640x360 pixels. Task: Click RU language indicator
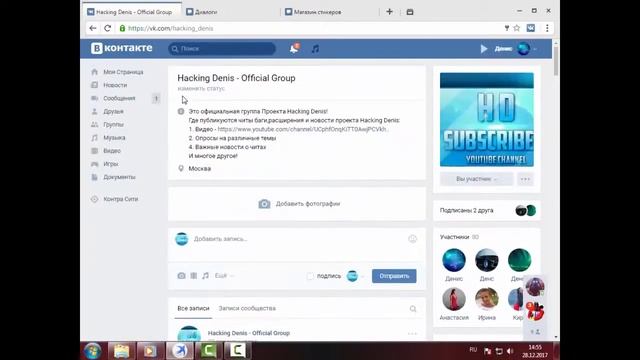click(473, 350)
